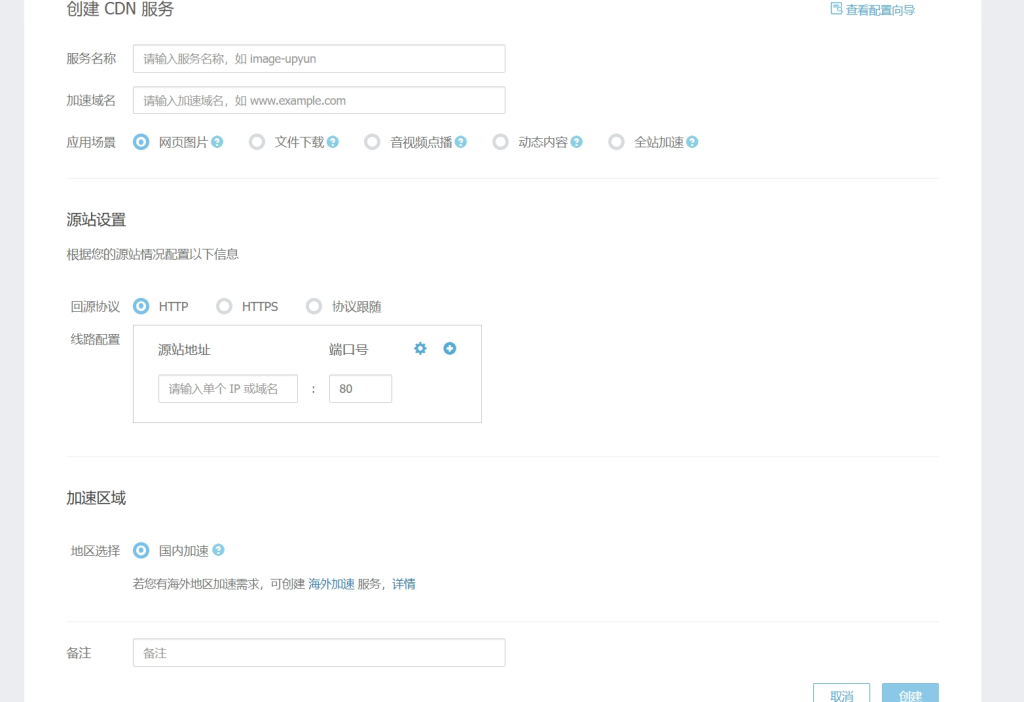The height and width of the screenshot is (702, 1024).
Task: Add a new origin address with plus icon
Action: (450, 348)
